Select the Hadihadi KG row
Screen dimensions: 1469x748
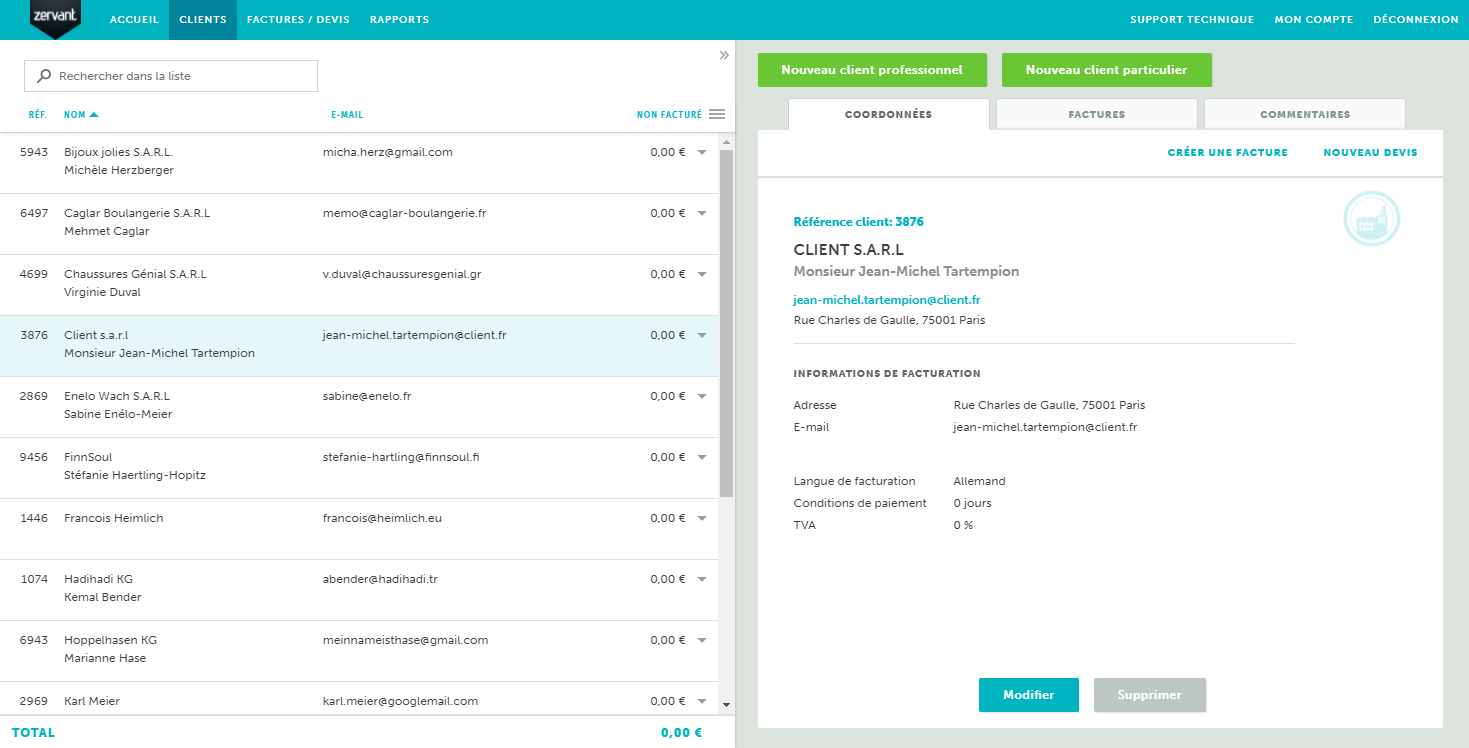pos(359,590)
